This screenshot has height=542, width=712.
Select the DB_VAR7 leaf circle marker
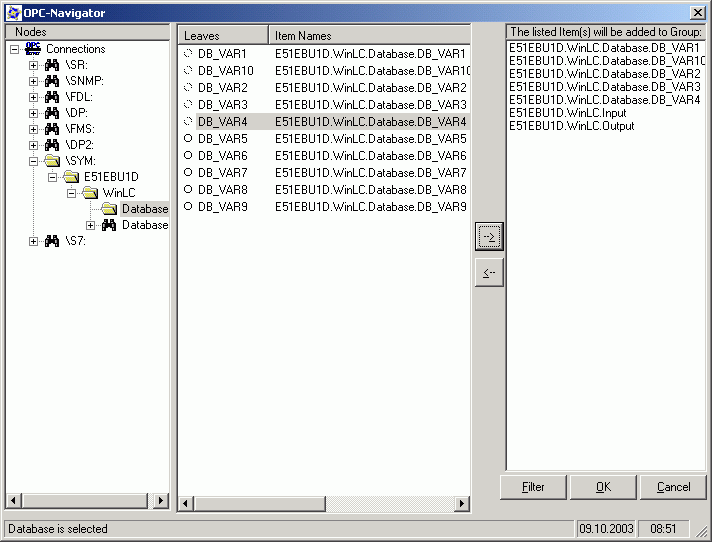click(187, 173)
